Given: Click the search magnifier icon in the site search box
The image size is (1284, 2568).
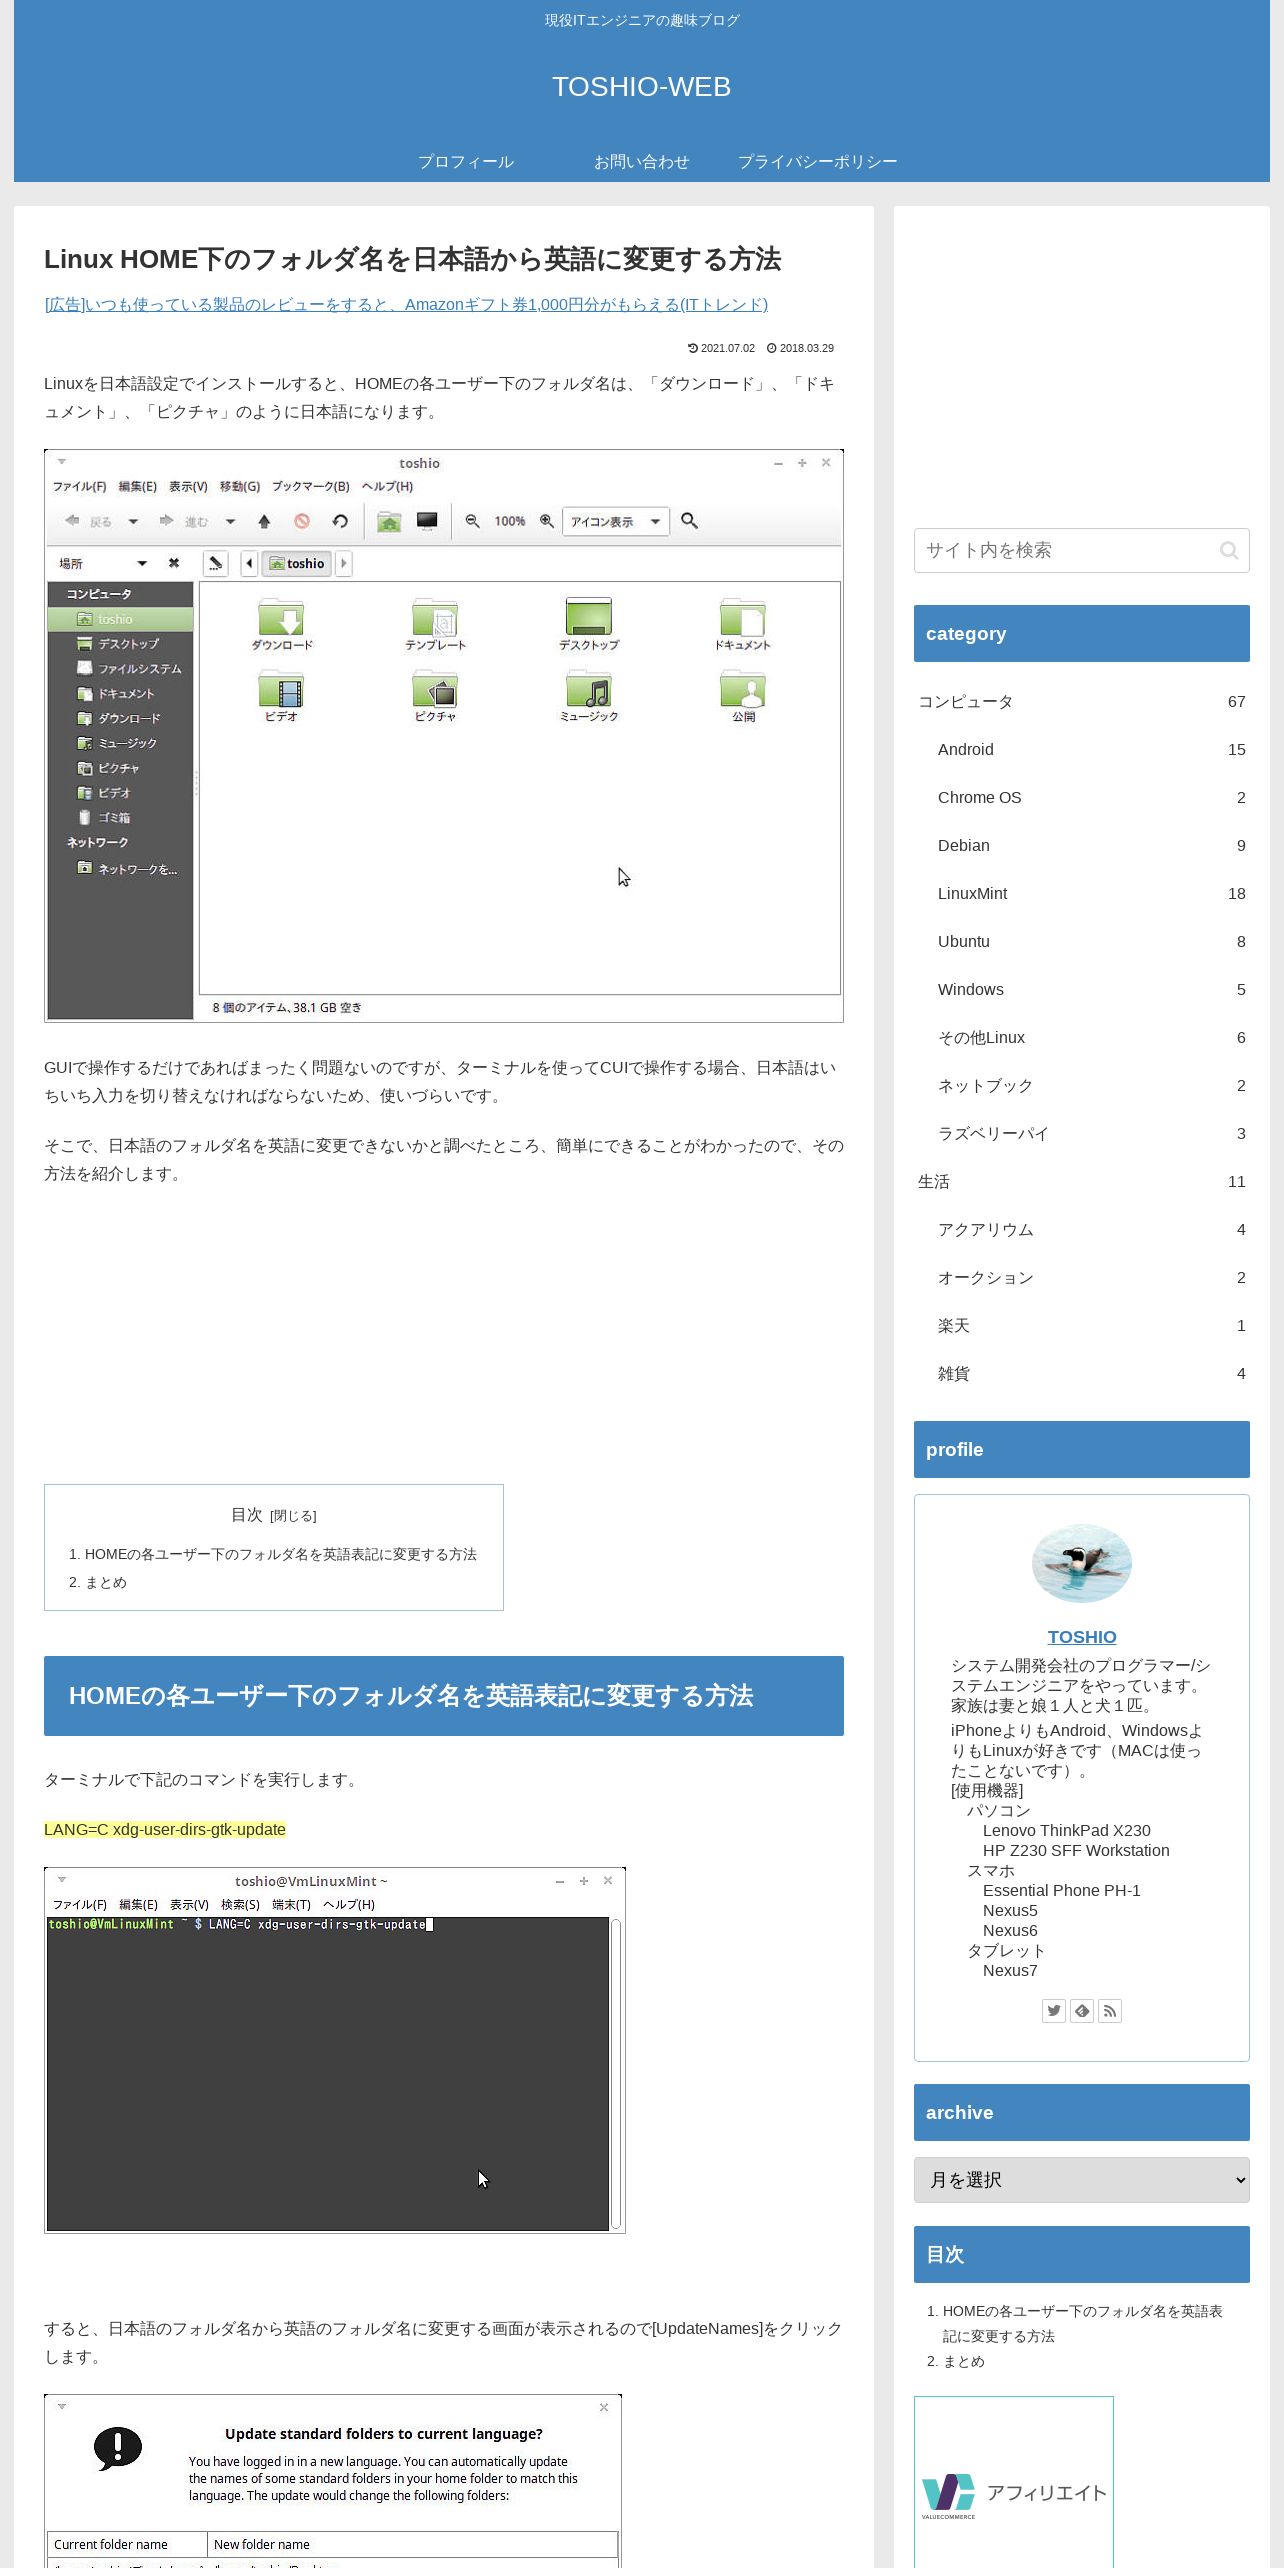Looking at the screenshot, I should coord(1229,550).
